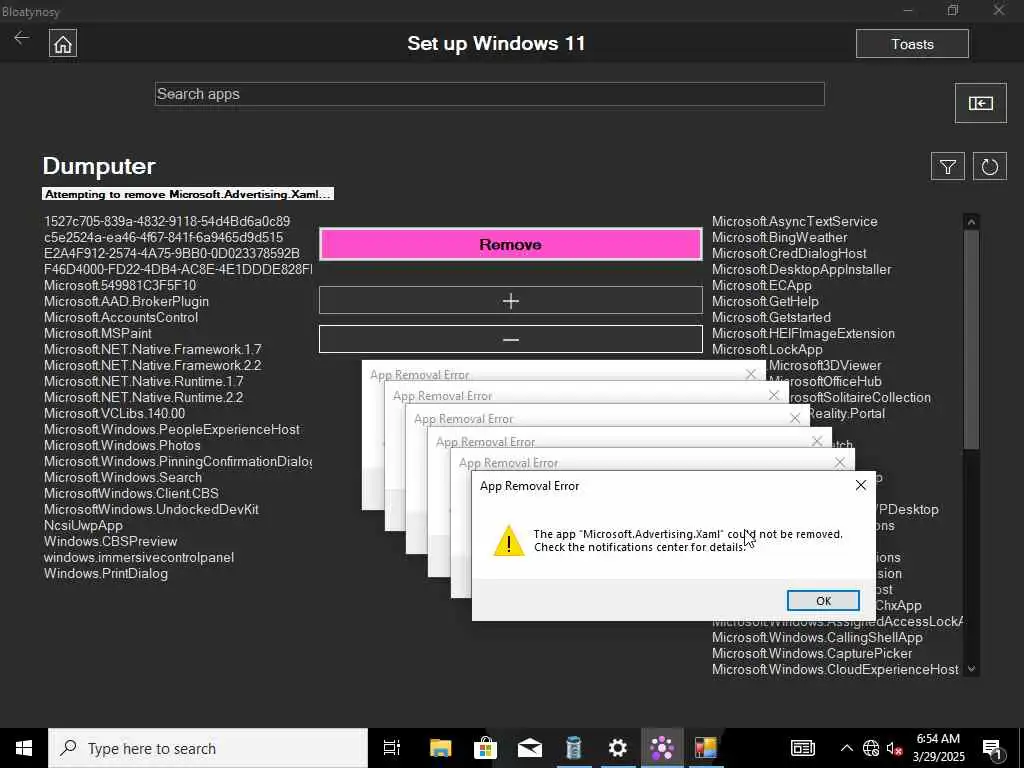
Task: Click the plus add button
Action: [511, 300]
